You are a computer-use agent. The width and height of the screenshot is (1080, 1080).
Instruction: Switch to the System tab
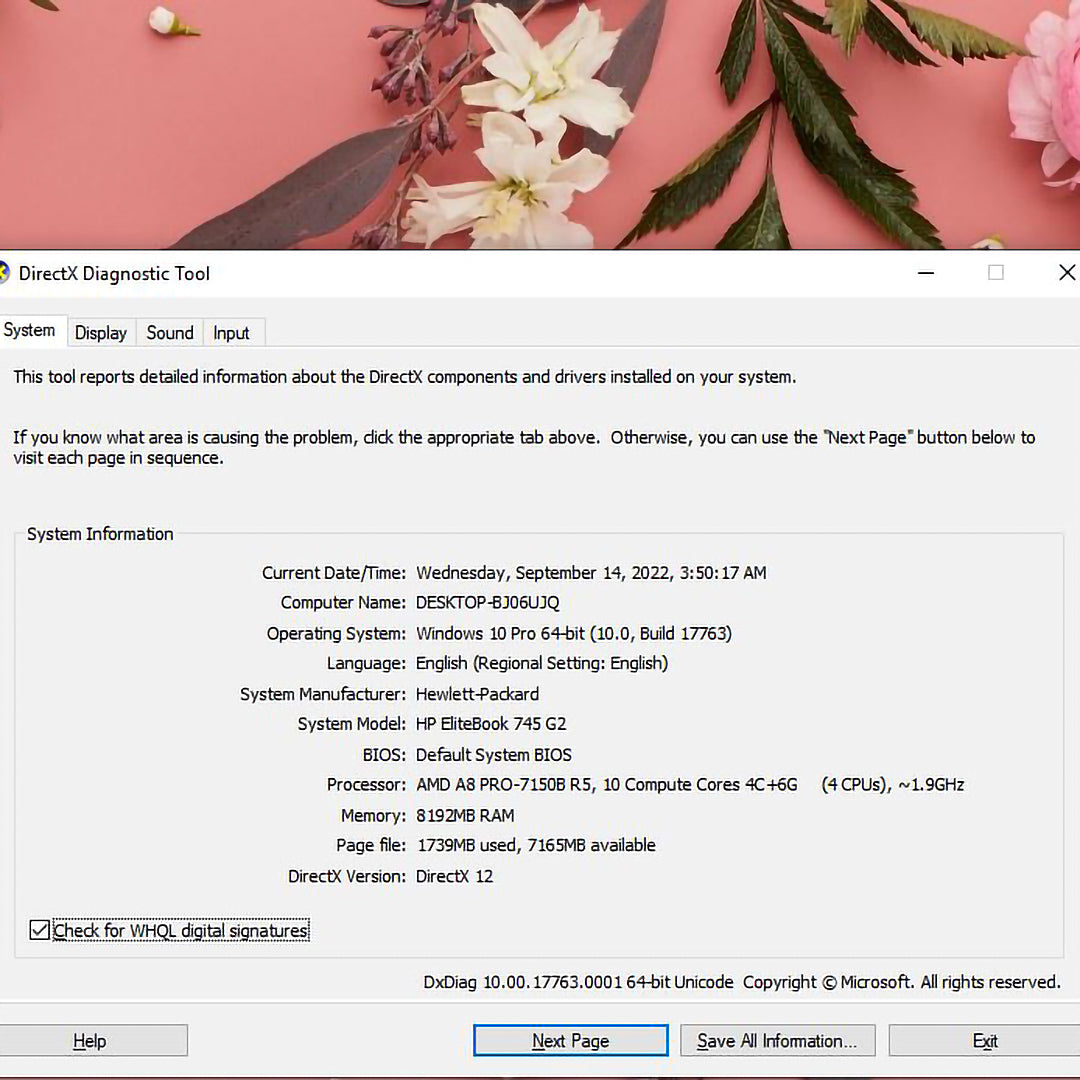click(x=30, y=331)
